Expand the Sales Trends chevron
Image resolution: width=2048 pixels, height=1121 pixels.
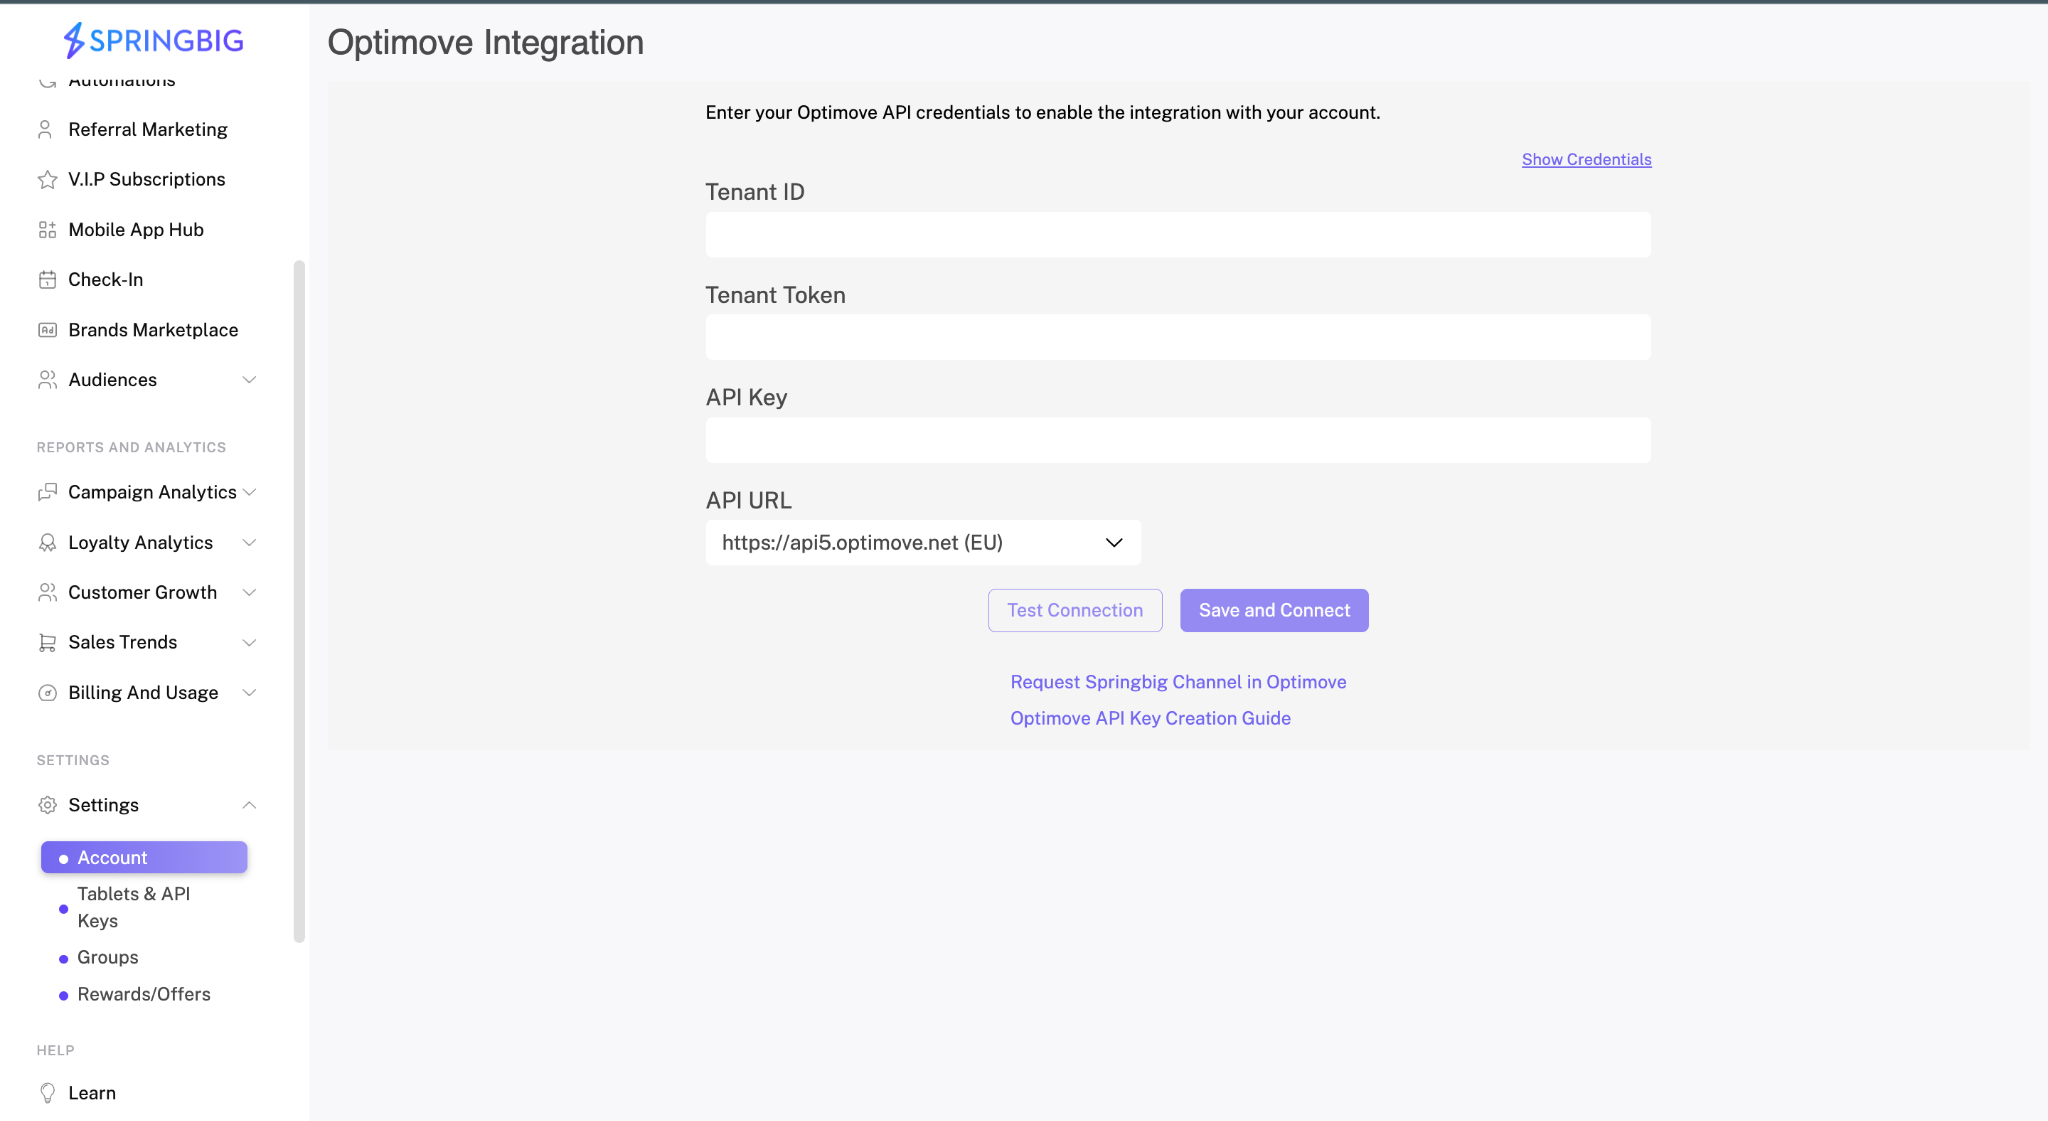coord(250,642)
